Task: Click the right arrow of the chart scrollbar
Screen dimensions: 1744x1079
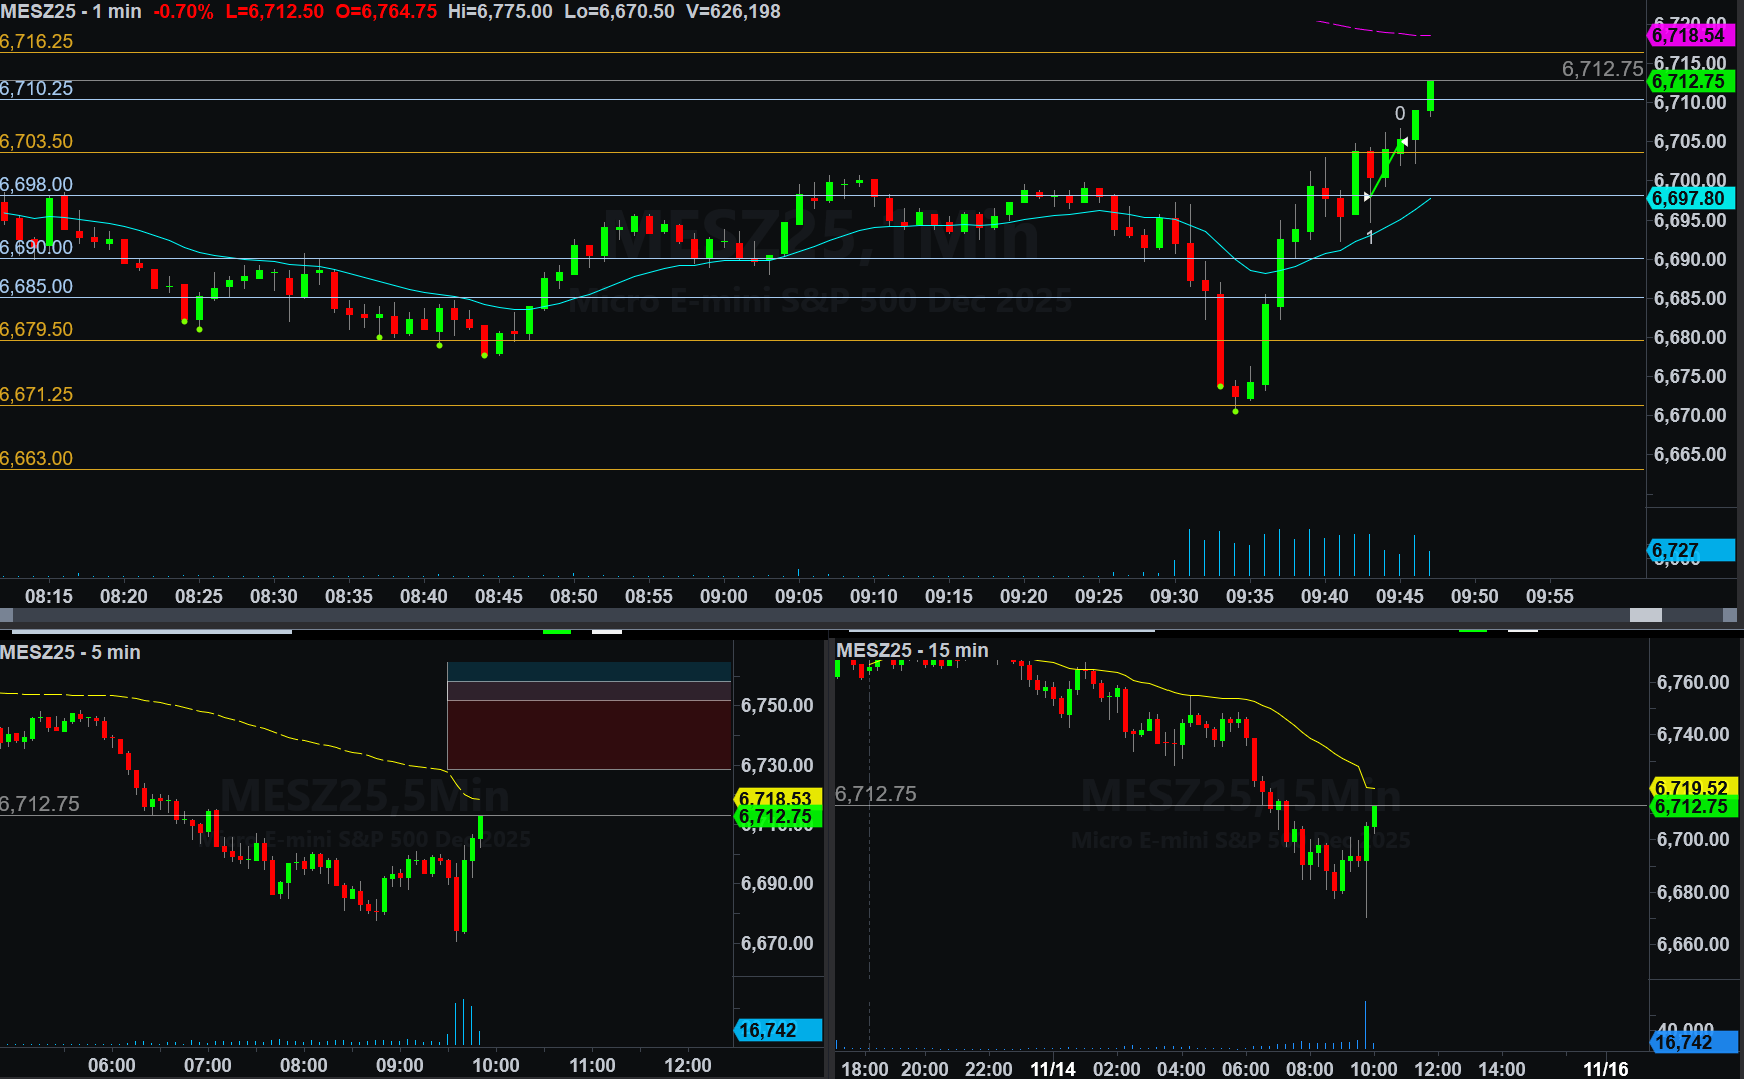Action: 1729,615
